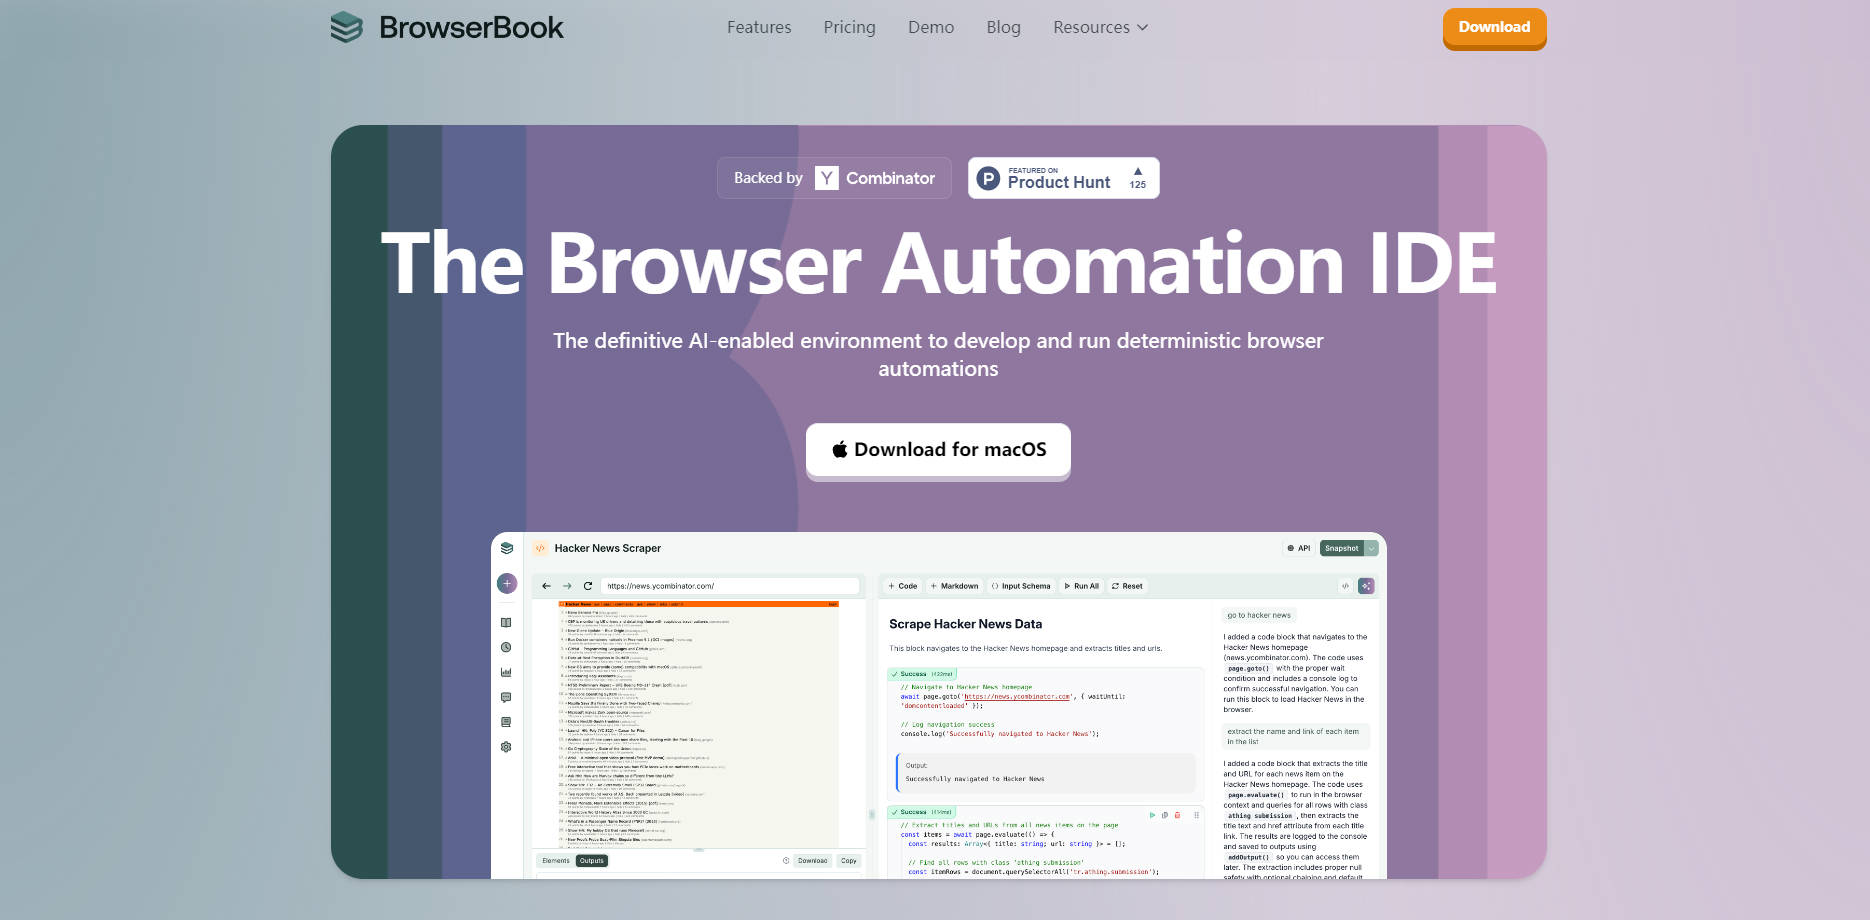Open the Pricing page from the navigation menu
The image size is (1870, 920).
[849, 27]
